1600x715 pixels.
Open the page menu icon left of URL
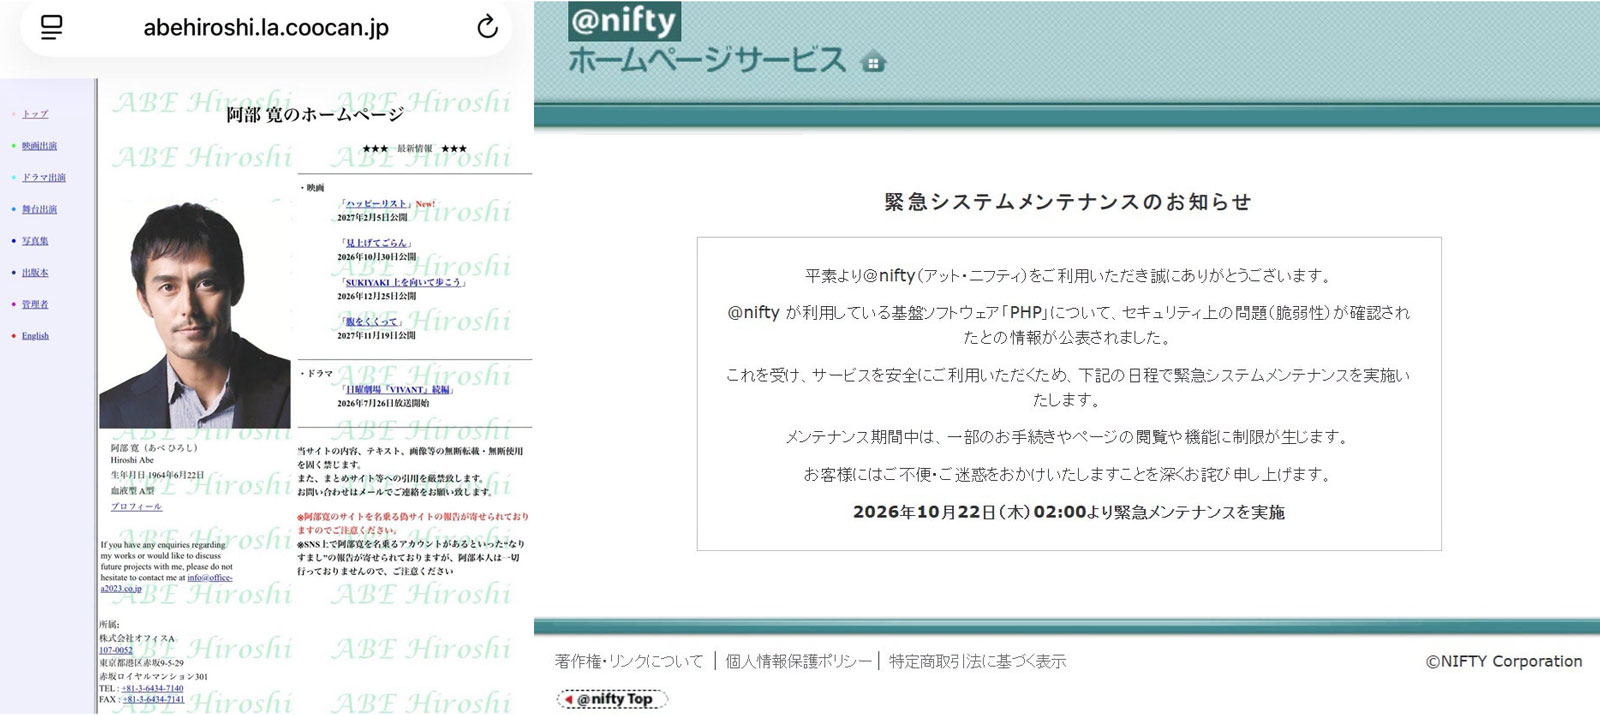51,27
